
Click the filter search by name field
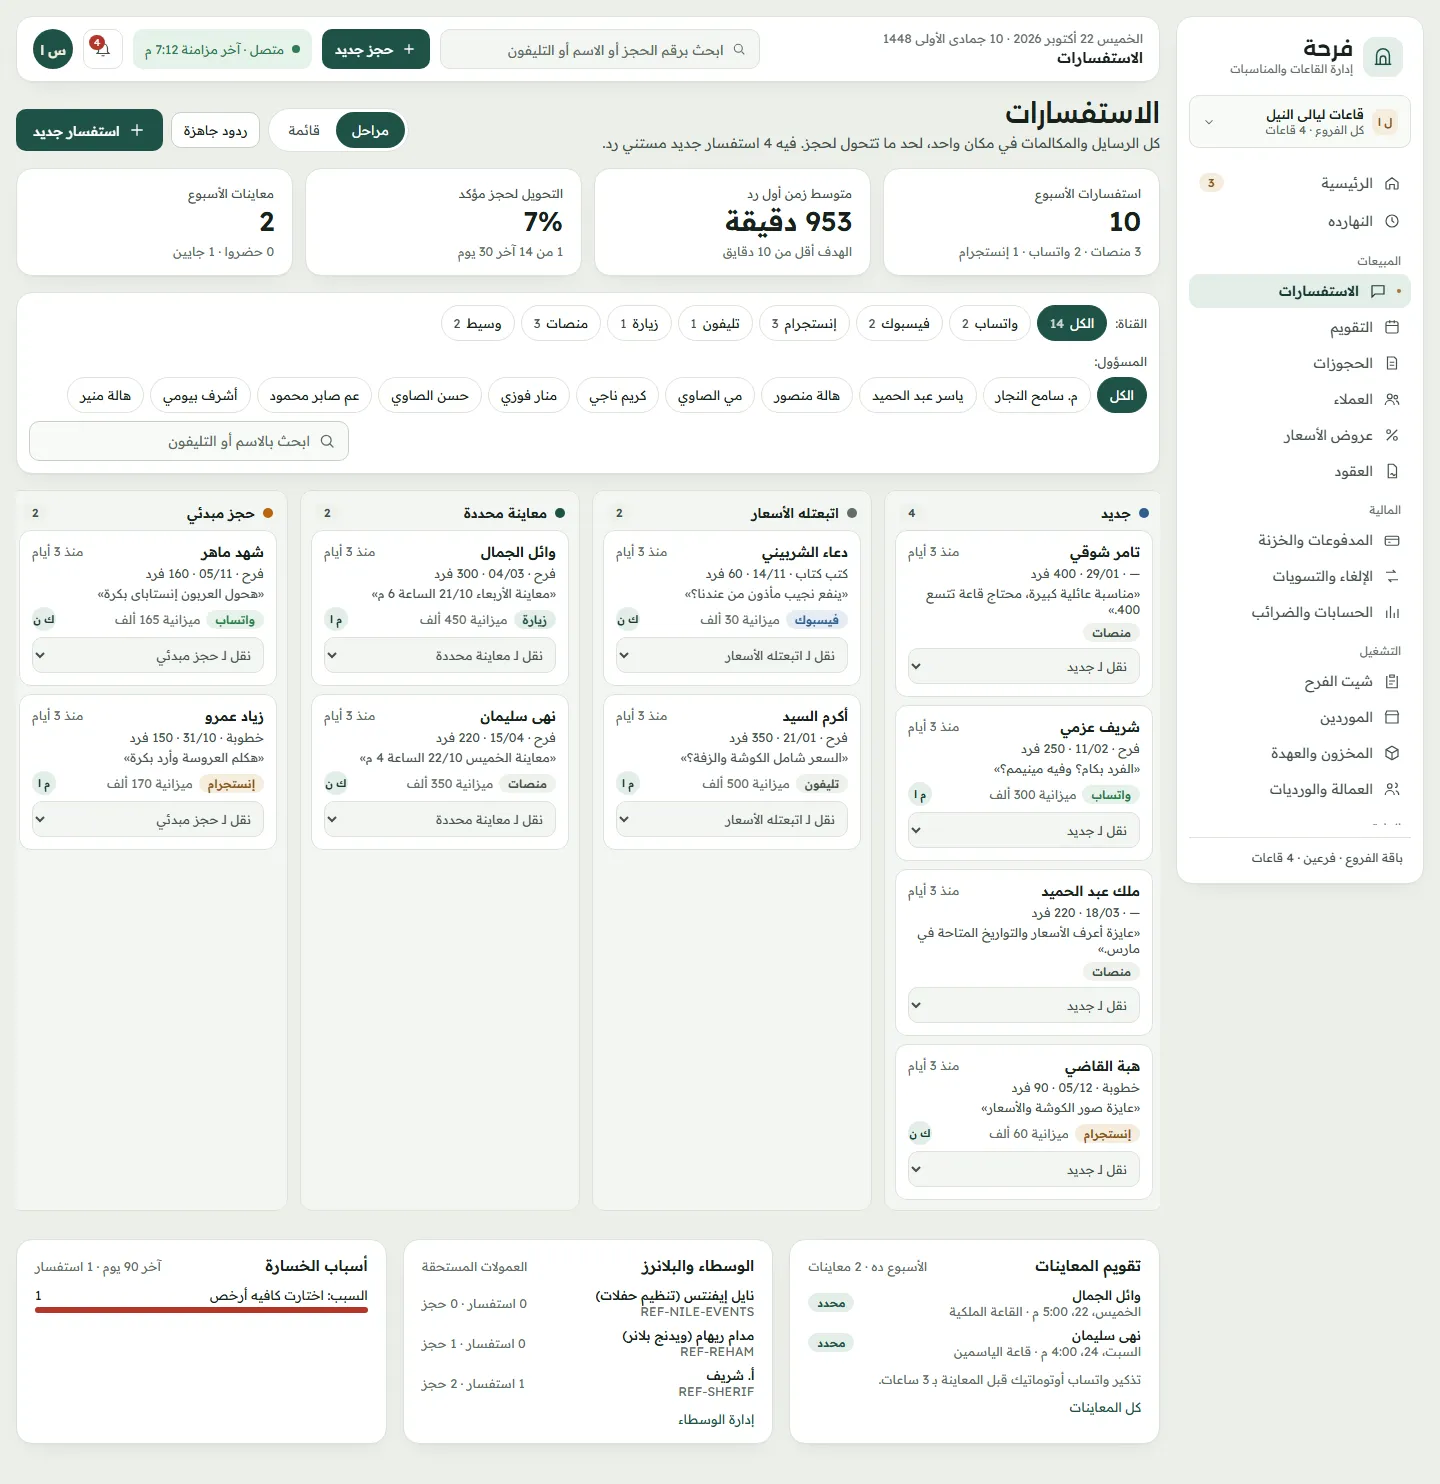pos(189,441)
